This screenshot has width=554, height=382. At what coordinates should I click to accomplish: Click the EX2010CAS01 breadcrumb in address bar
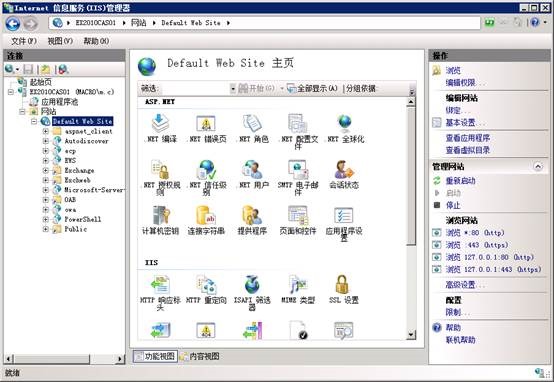click(95, 23)
